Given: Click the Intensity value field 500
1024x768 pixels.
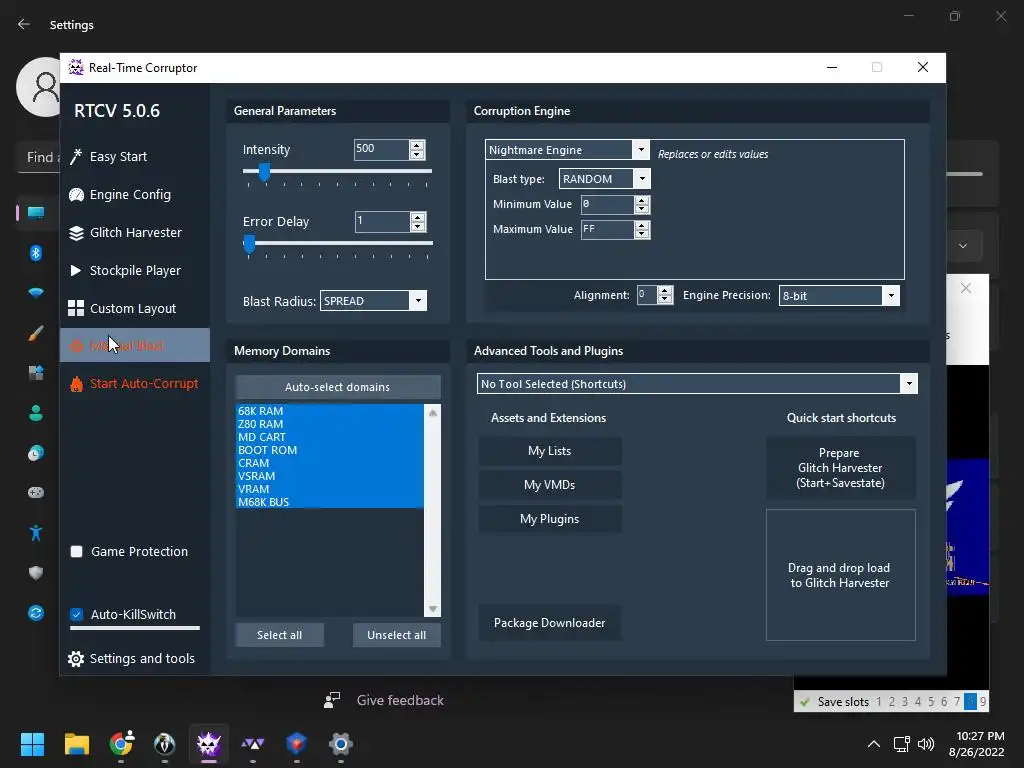Looking at the screenshot, I should (x=382, y=150).
